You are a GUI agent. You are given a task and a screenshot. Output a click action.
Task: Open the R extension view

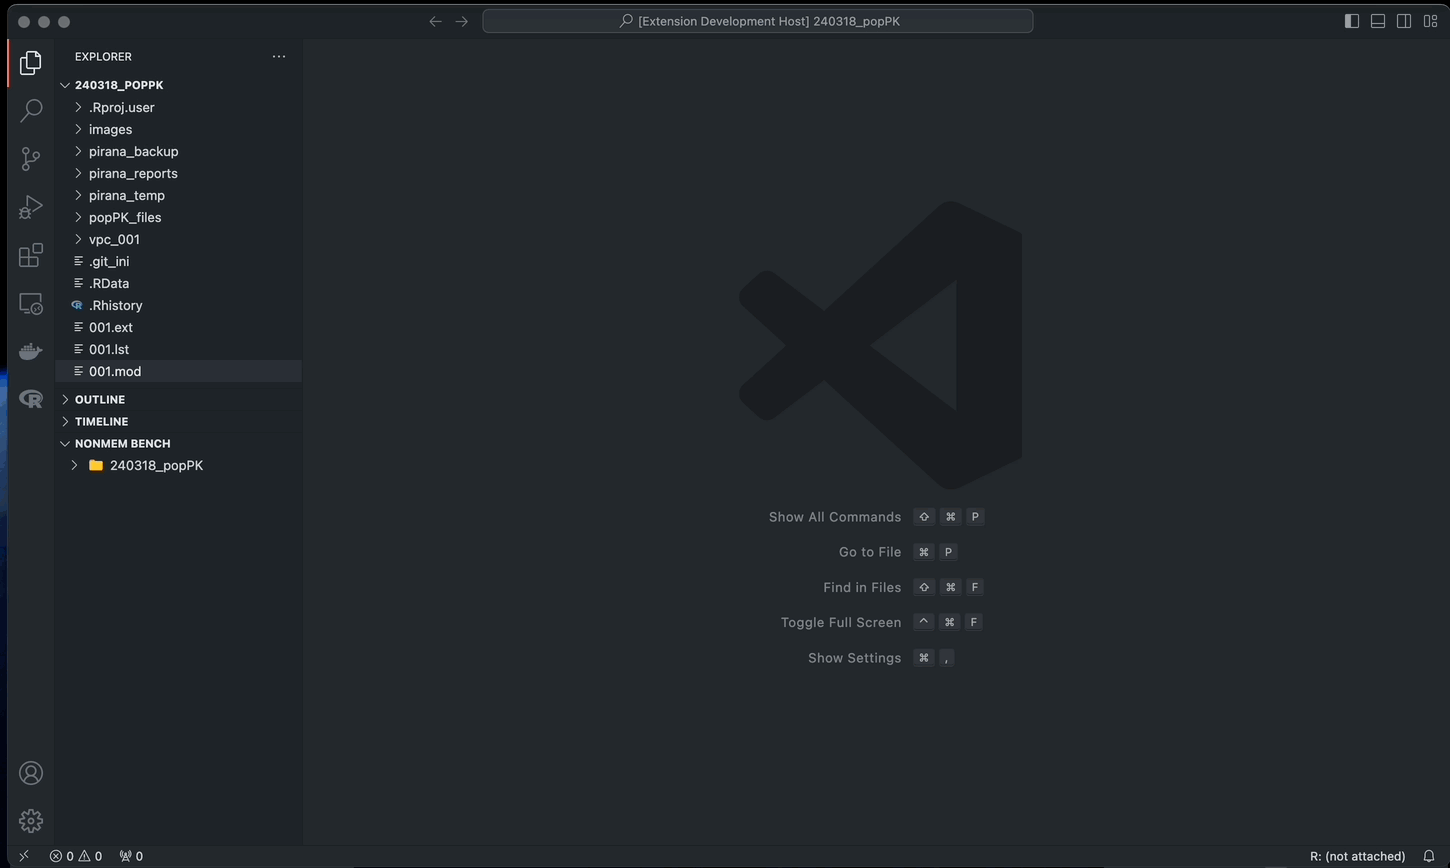point(31,399)
